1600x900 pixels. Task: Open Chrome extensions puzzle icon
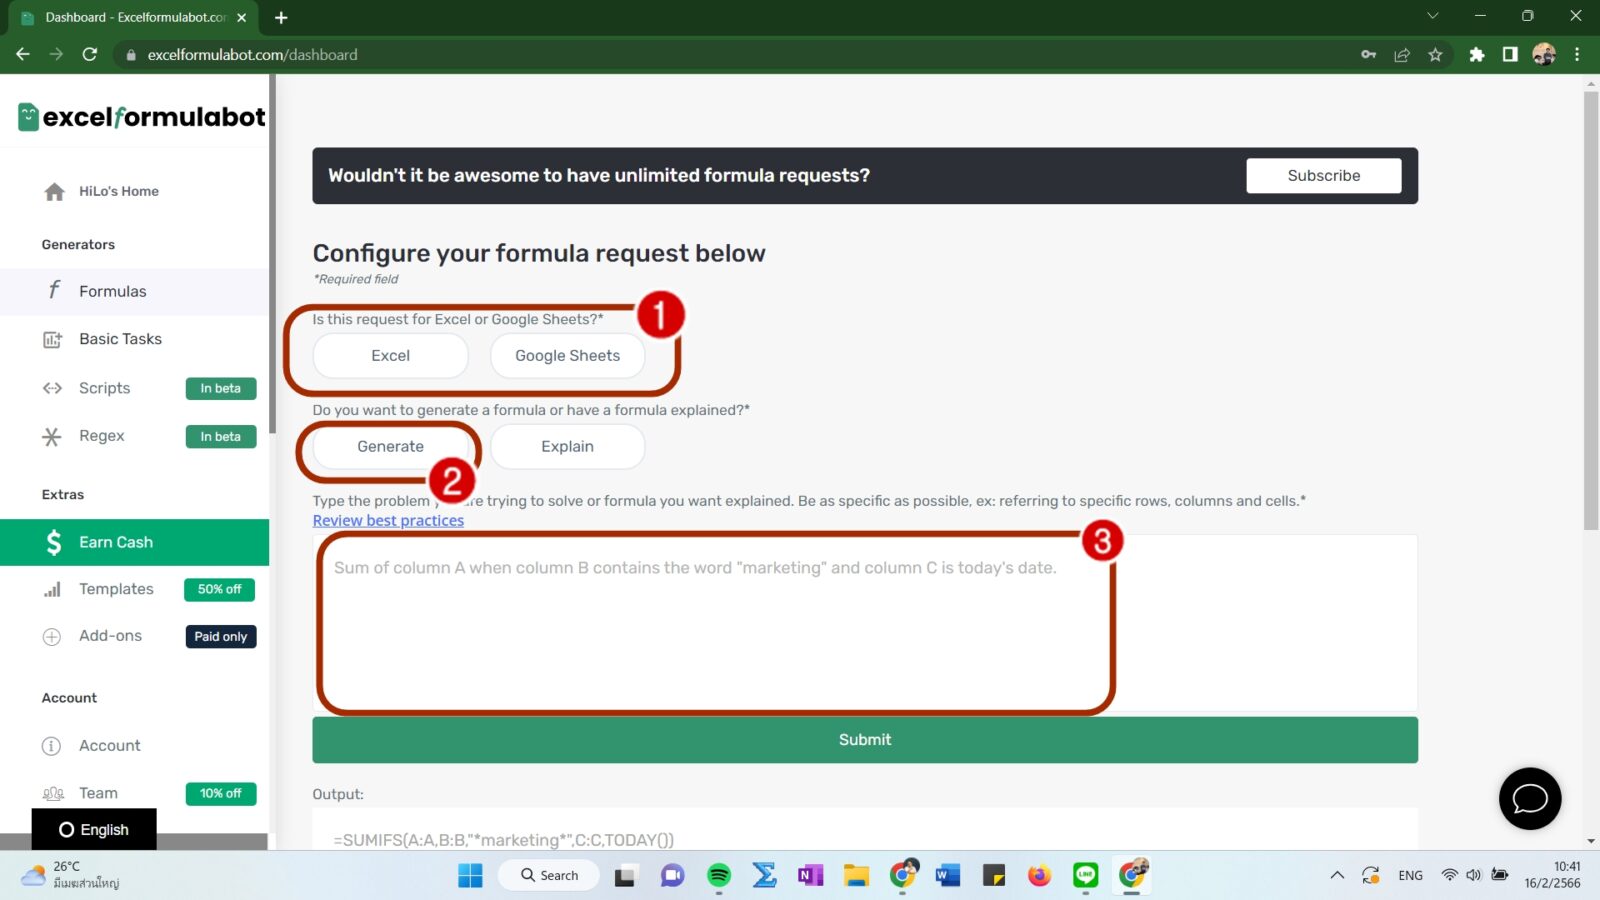1476,55
